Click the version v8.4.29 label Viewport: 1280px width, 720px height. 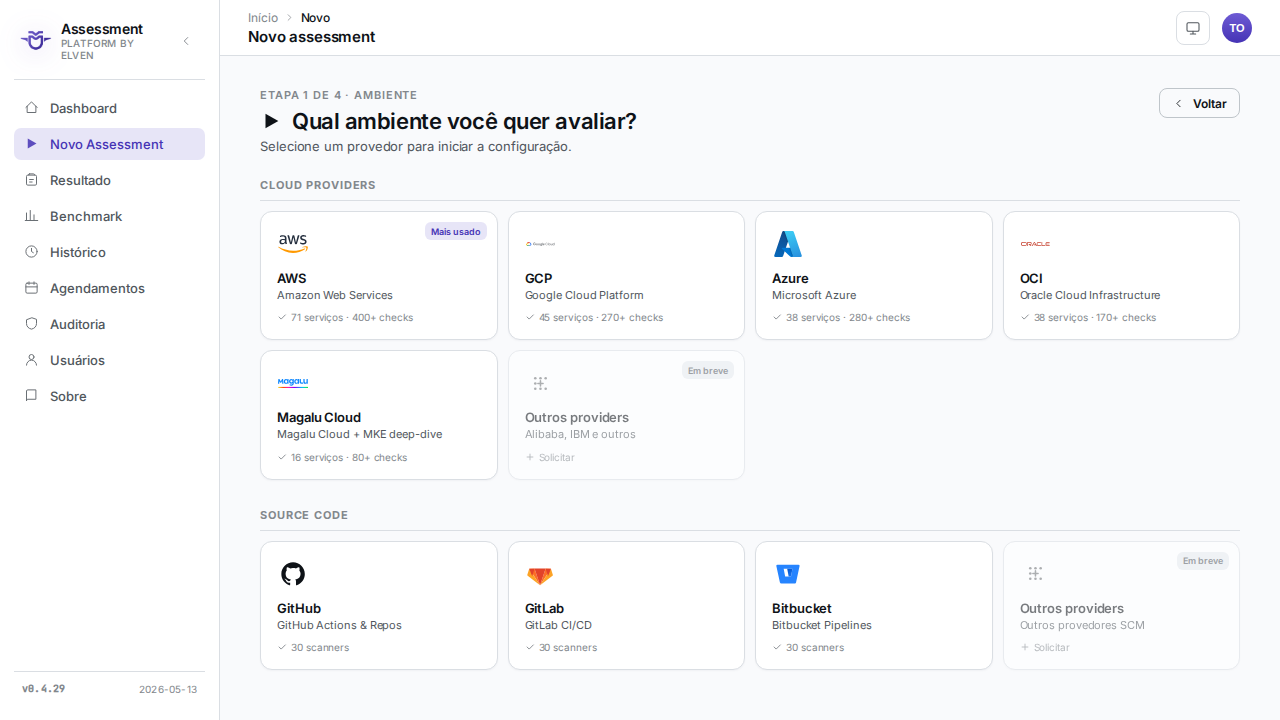(x=43, y=689)
